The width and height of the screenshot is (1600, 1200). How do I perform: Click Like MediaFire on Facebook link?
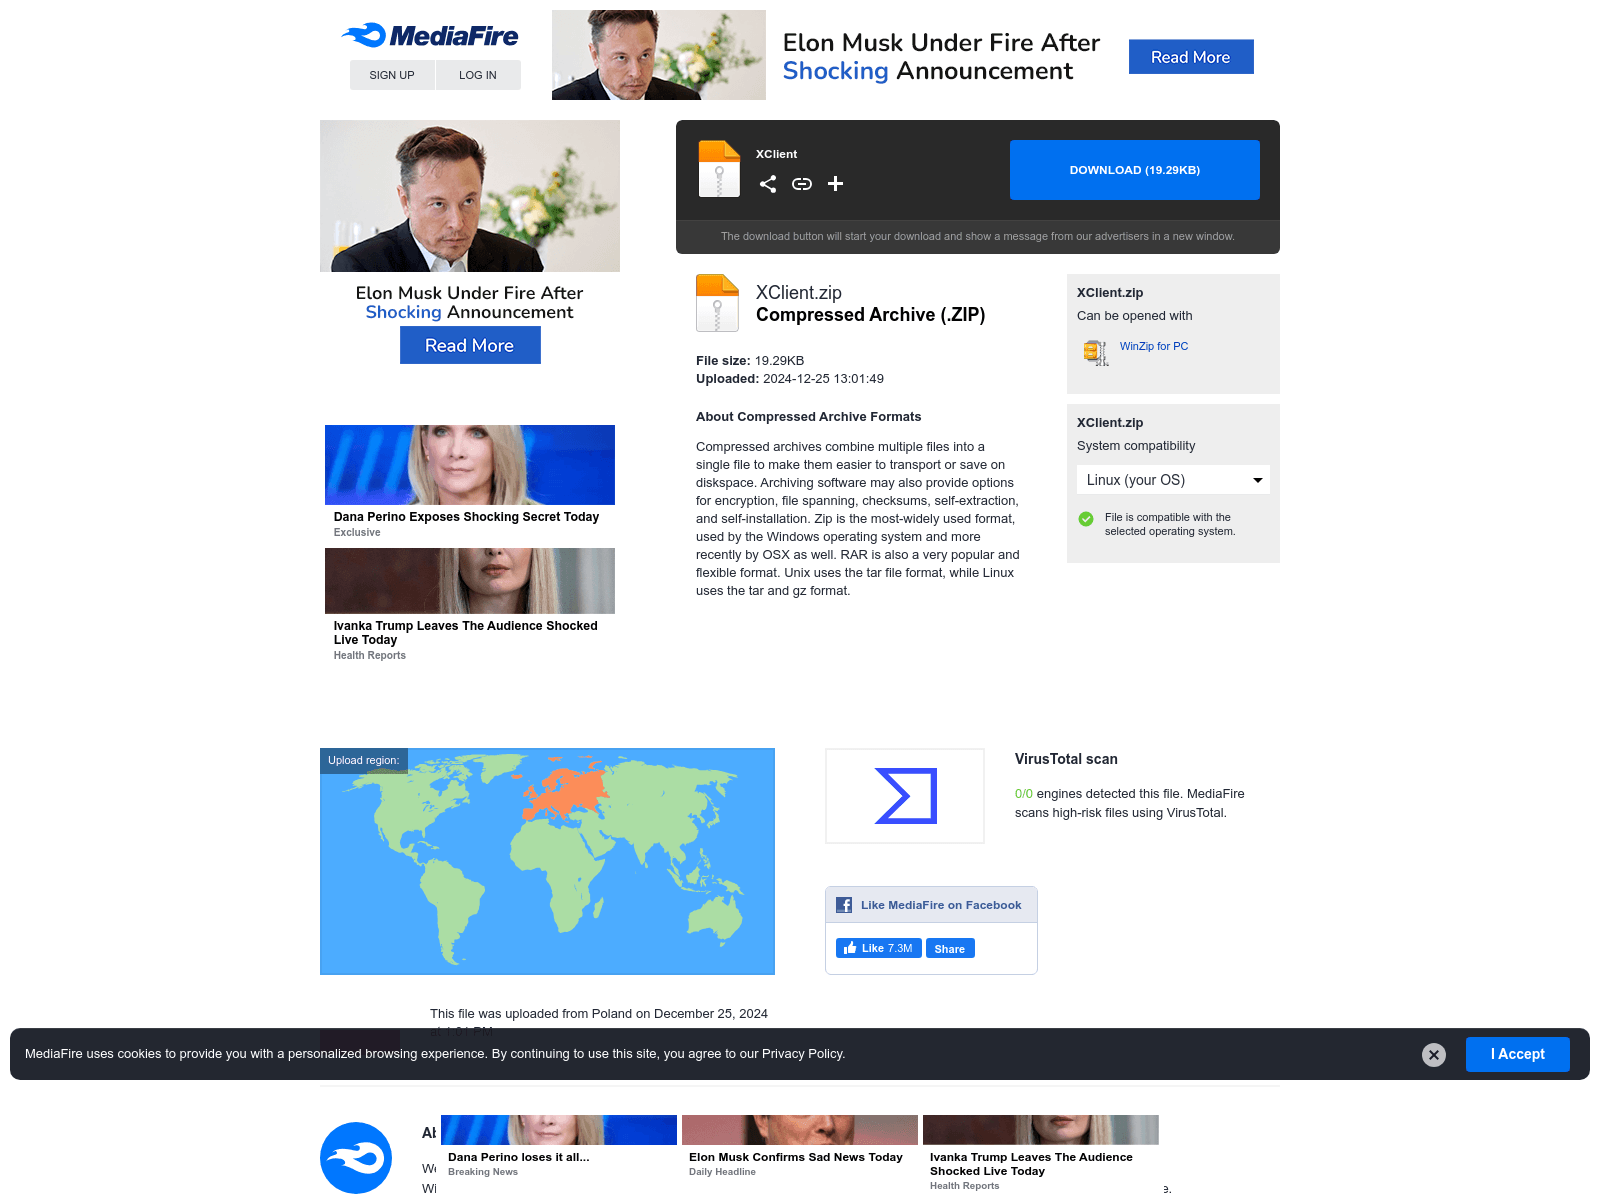941,905
